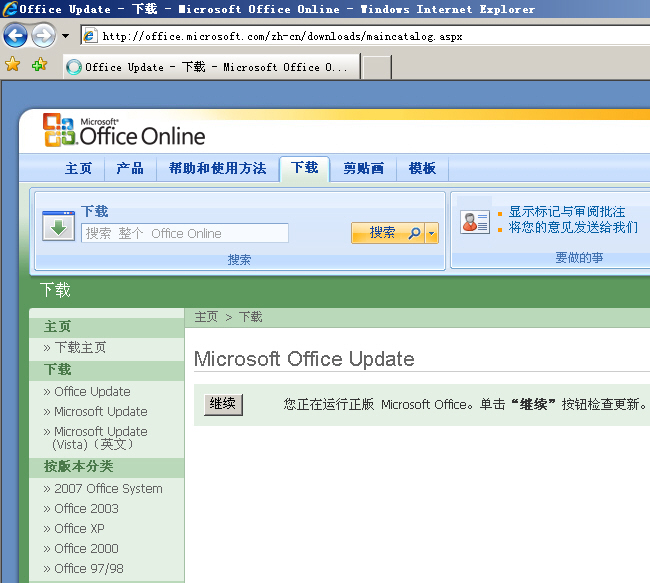Expand the search scope dropdown arrow
Screen dimensions: 650x583
432,233
